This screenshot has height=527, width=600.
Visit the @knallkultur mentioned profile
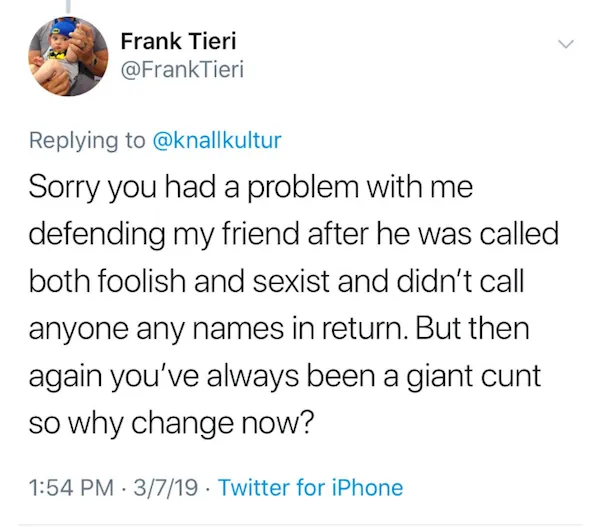point(215,140)
